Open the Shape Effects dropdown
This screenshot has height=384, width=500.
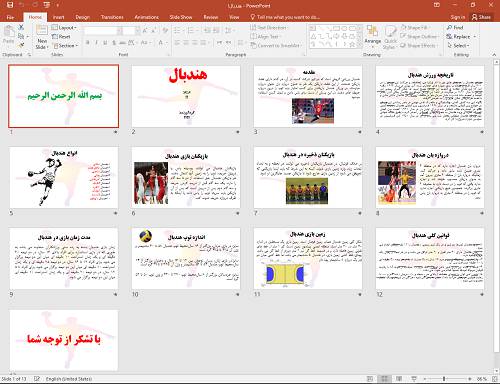point(419,46)
